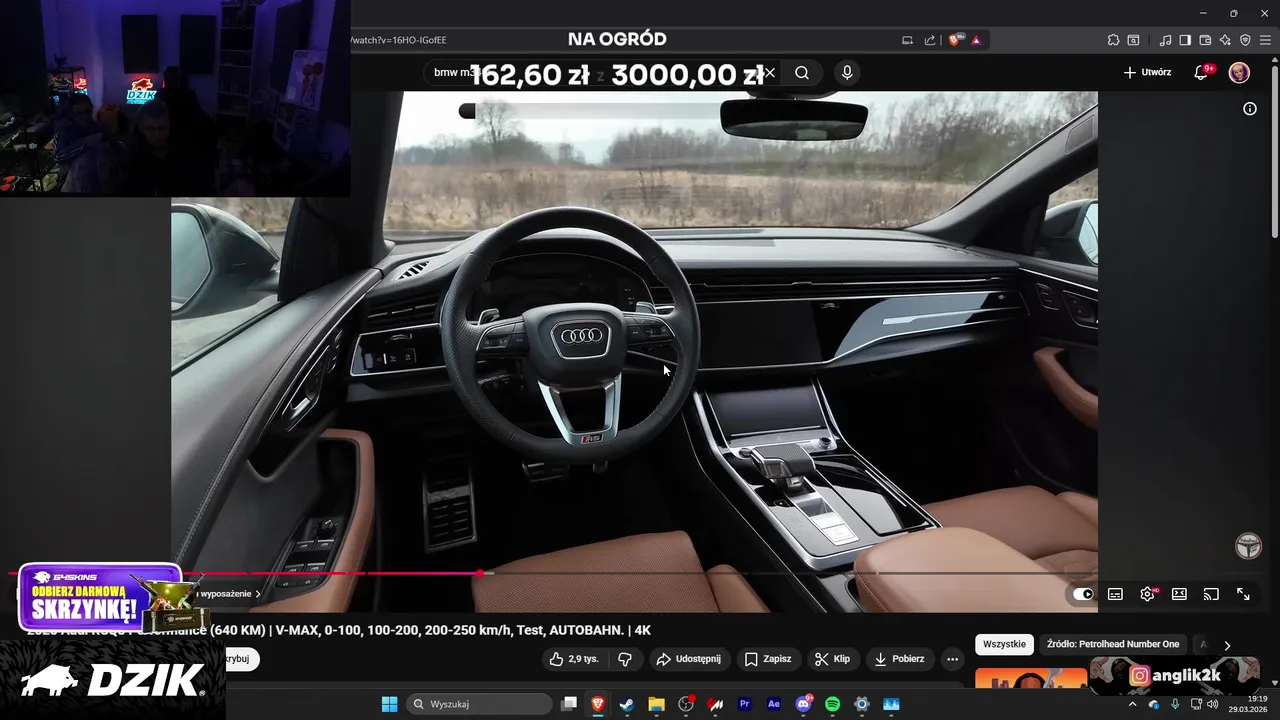Open Discord from the taskbar
The image size is (1280, 720).
(x=803, y=704)
